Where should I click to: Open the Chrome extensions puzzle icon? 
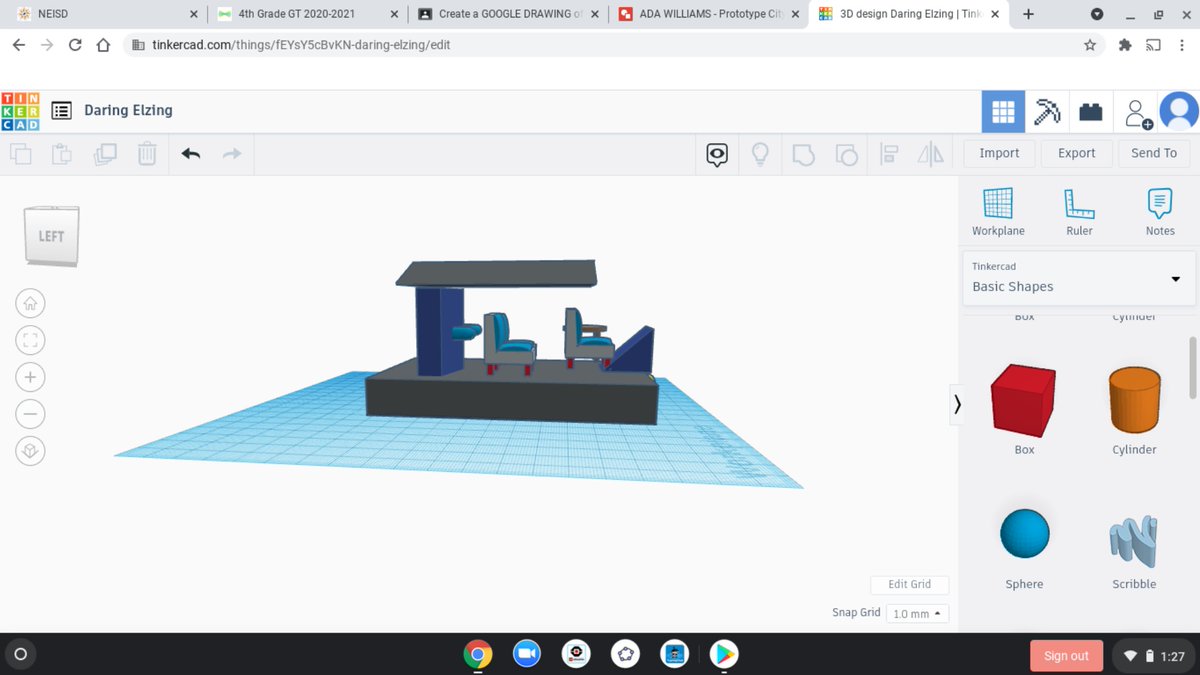click(x=1125, y=45)
